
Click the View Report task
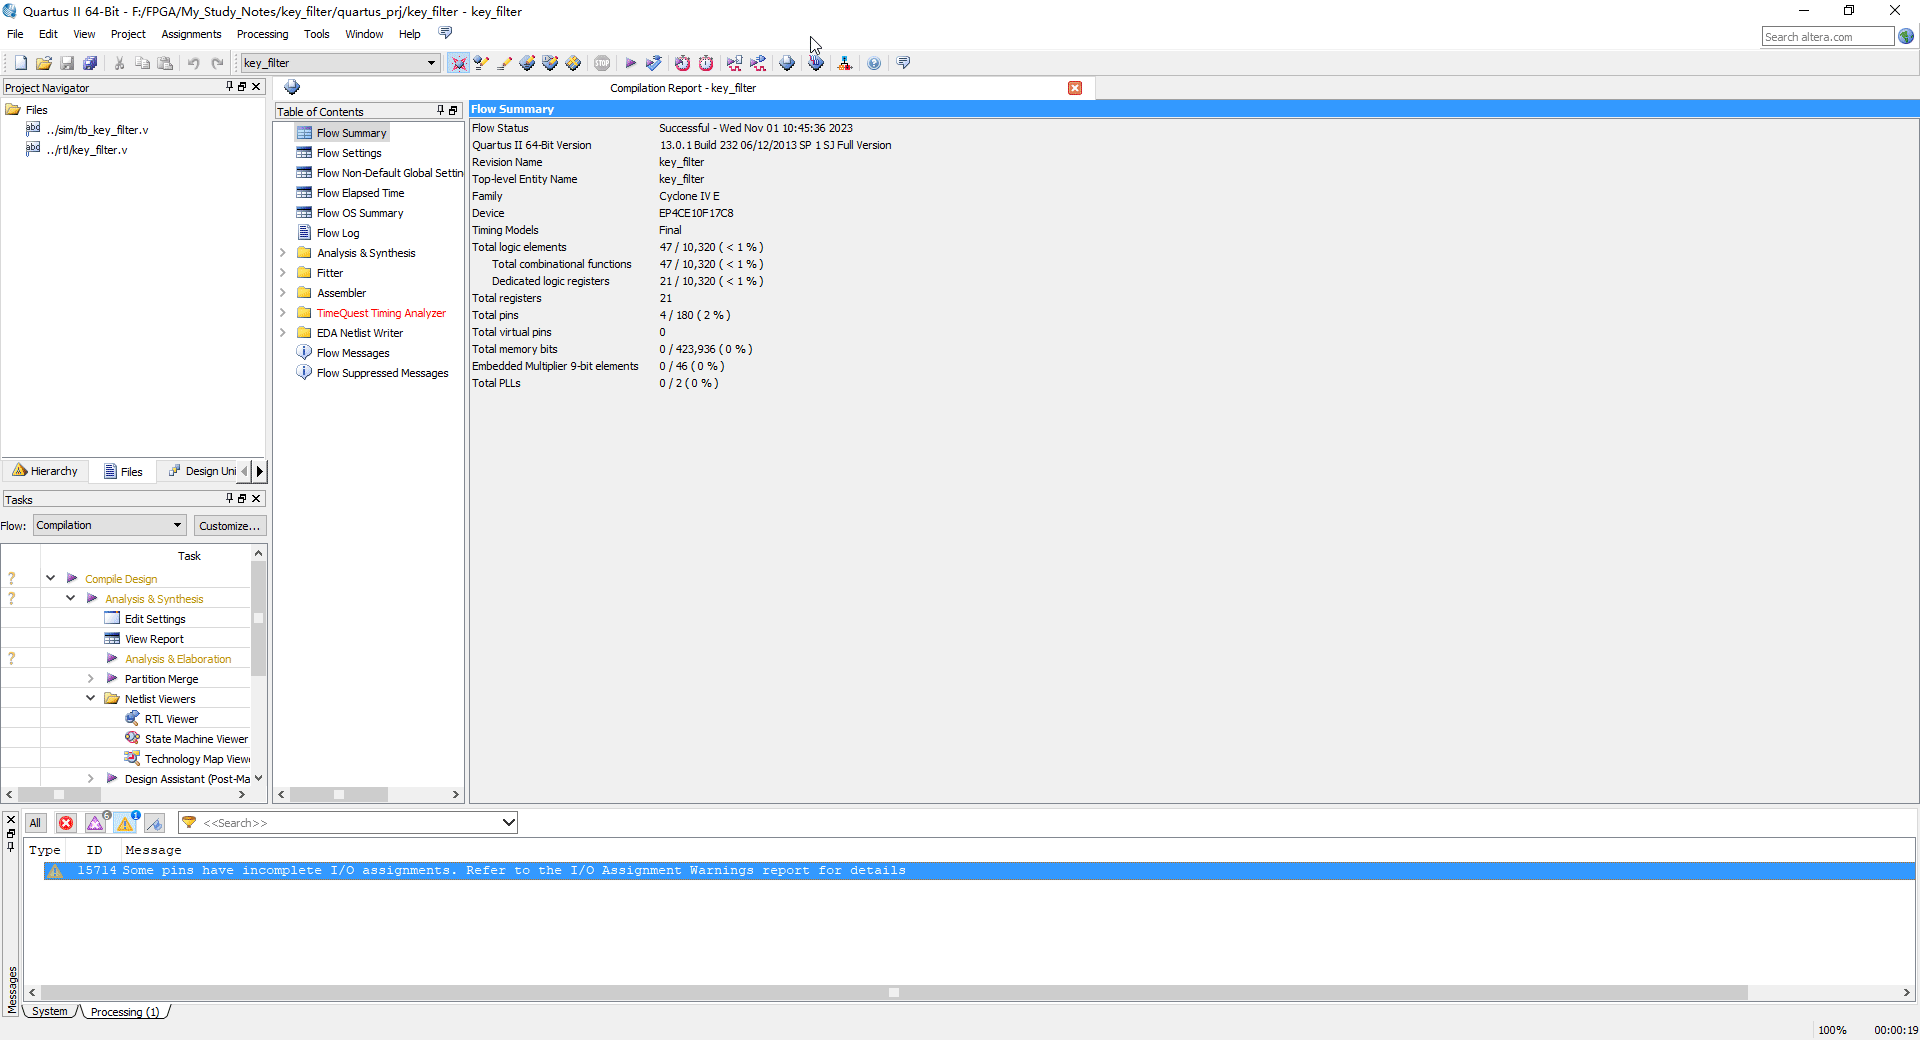(x=154, y=639)
